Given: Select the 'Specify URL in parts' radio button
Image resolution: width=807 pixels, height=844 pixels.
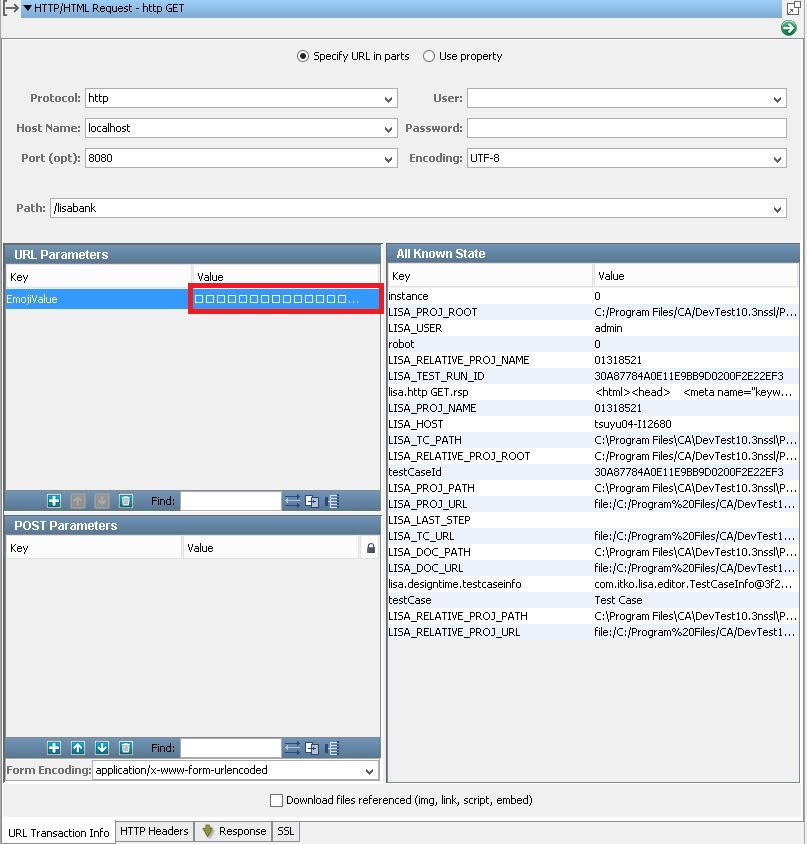Looking at the screenshot, I should coord(303,57).
